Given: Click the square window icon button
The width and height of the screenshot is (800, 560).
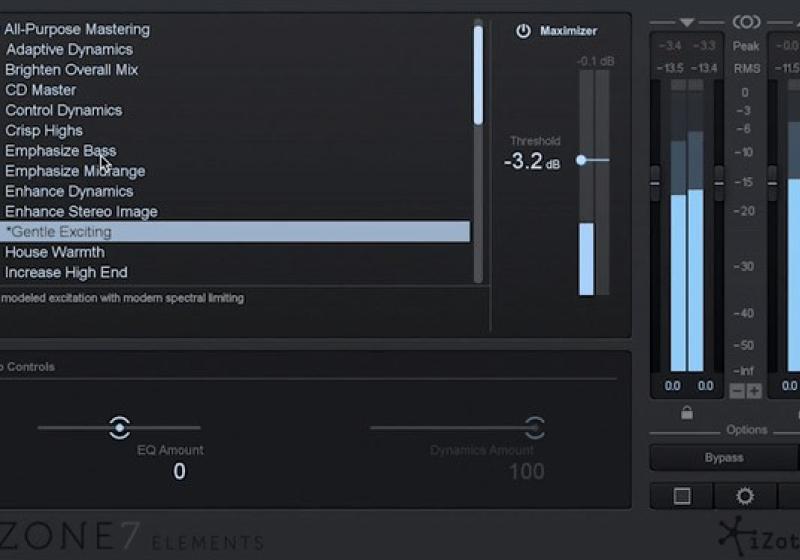Looking at the screenshot, I should pos(682,496).
